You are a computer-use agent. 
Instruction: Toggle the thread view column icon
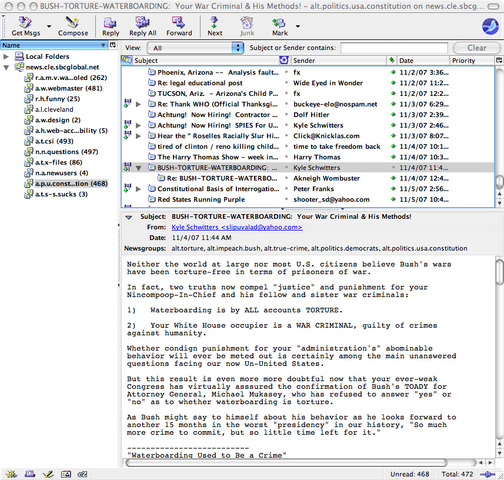click(126, 60)
